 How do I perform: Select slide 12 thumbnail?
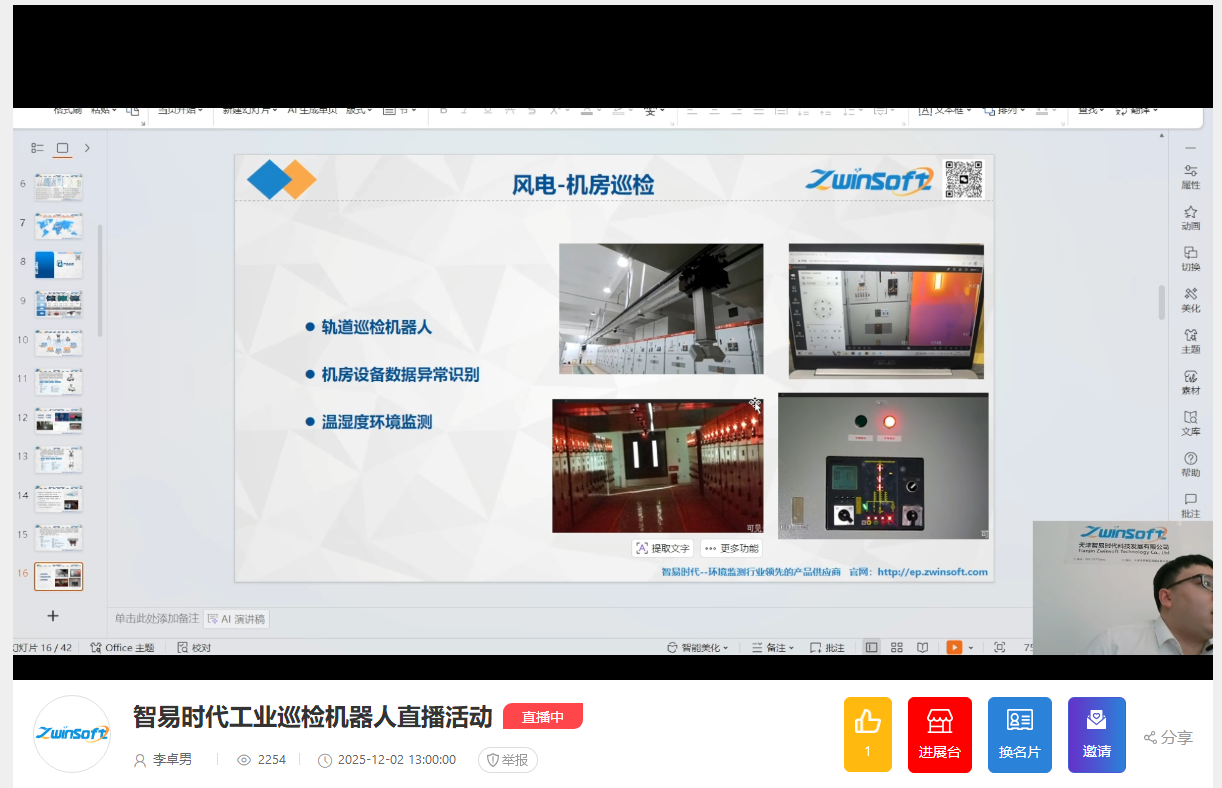coord(59,420)
